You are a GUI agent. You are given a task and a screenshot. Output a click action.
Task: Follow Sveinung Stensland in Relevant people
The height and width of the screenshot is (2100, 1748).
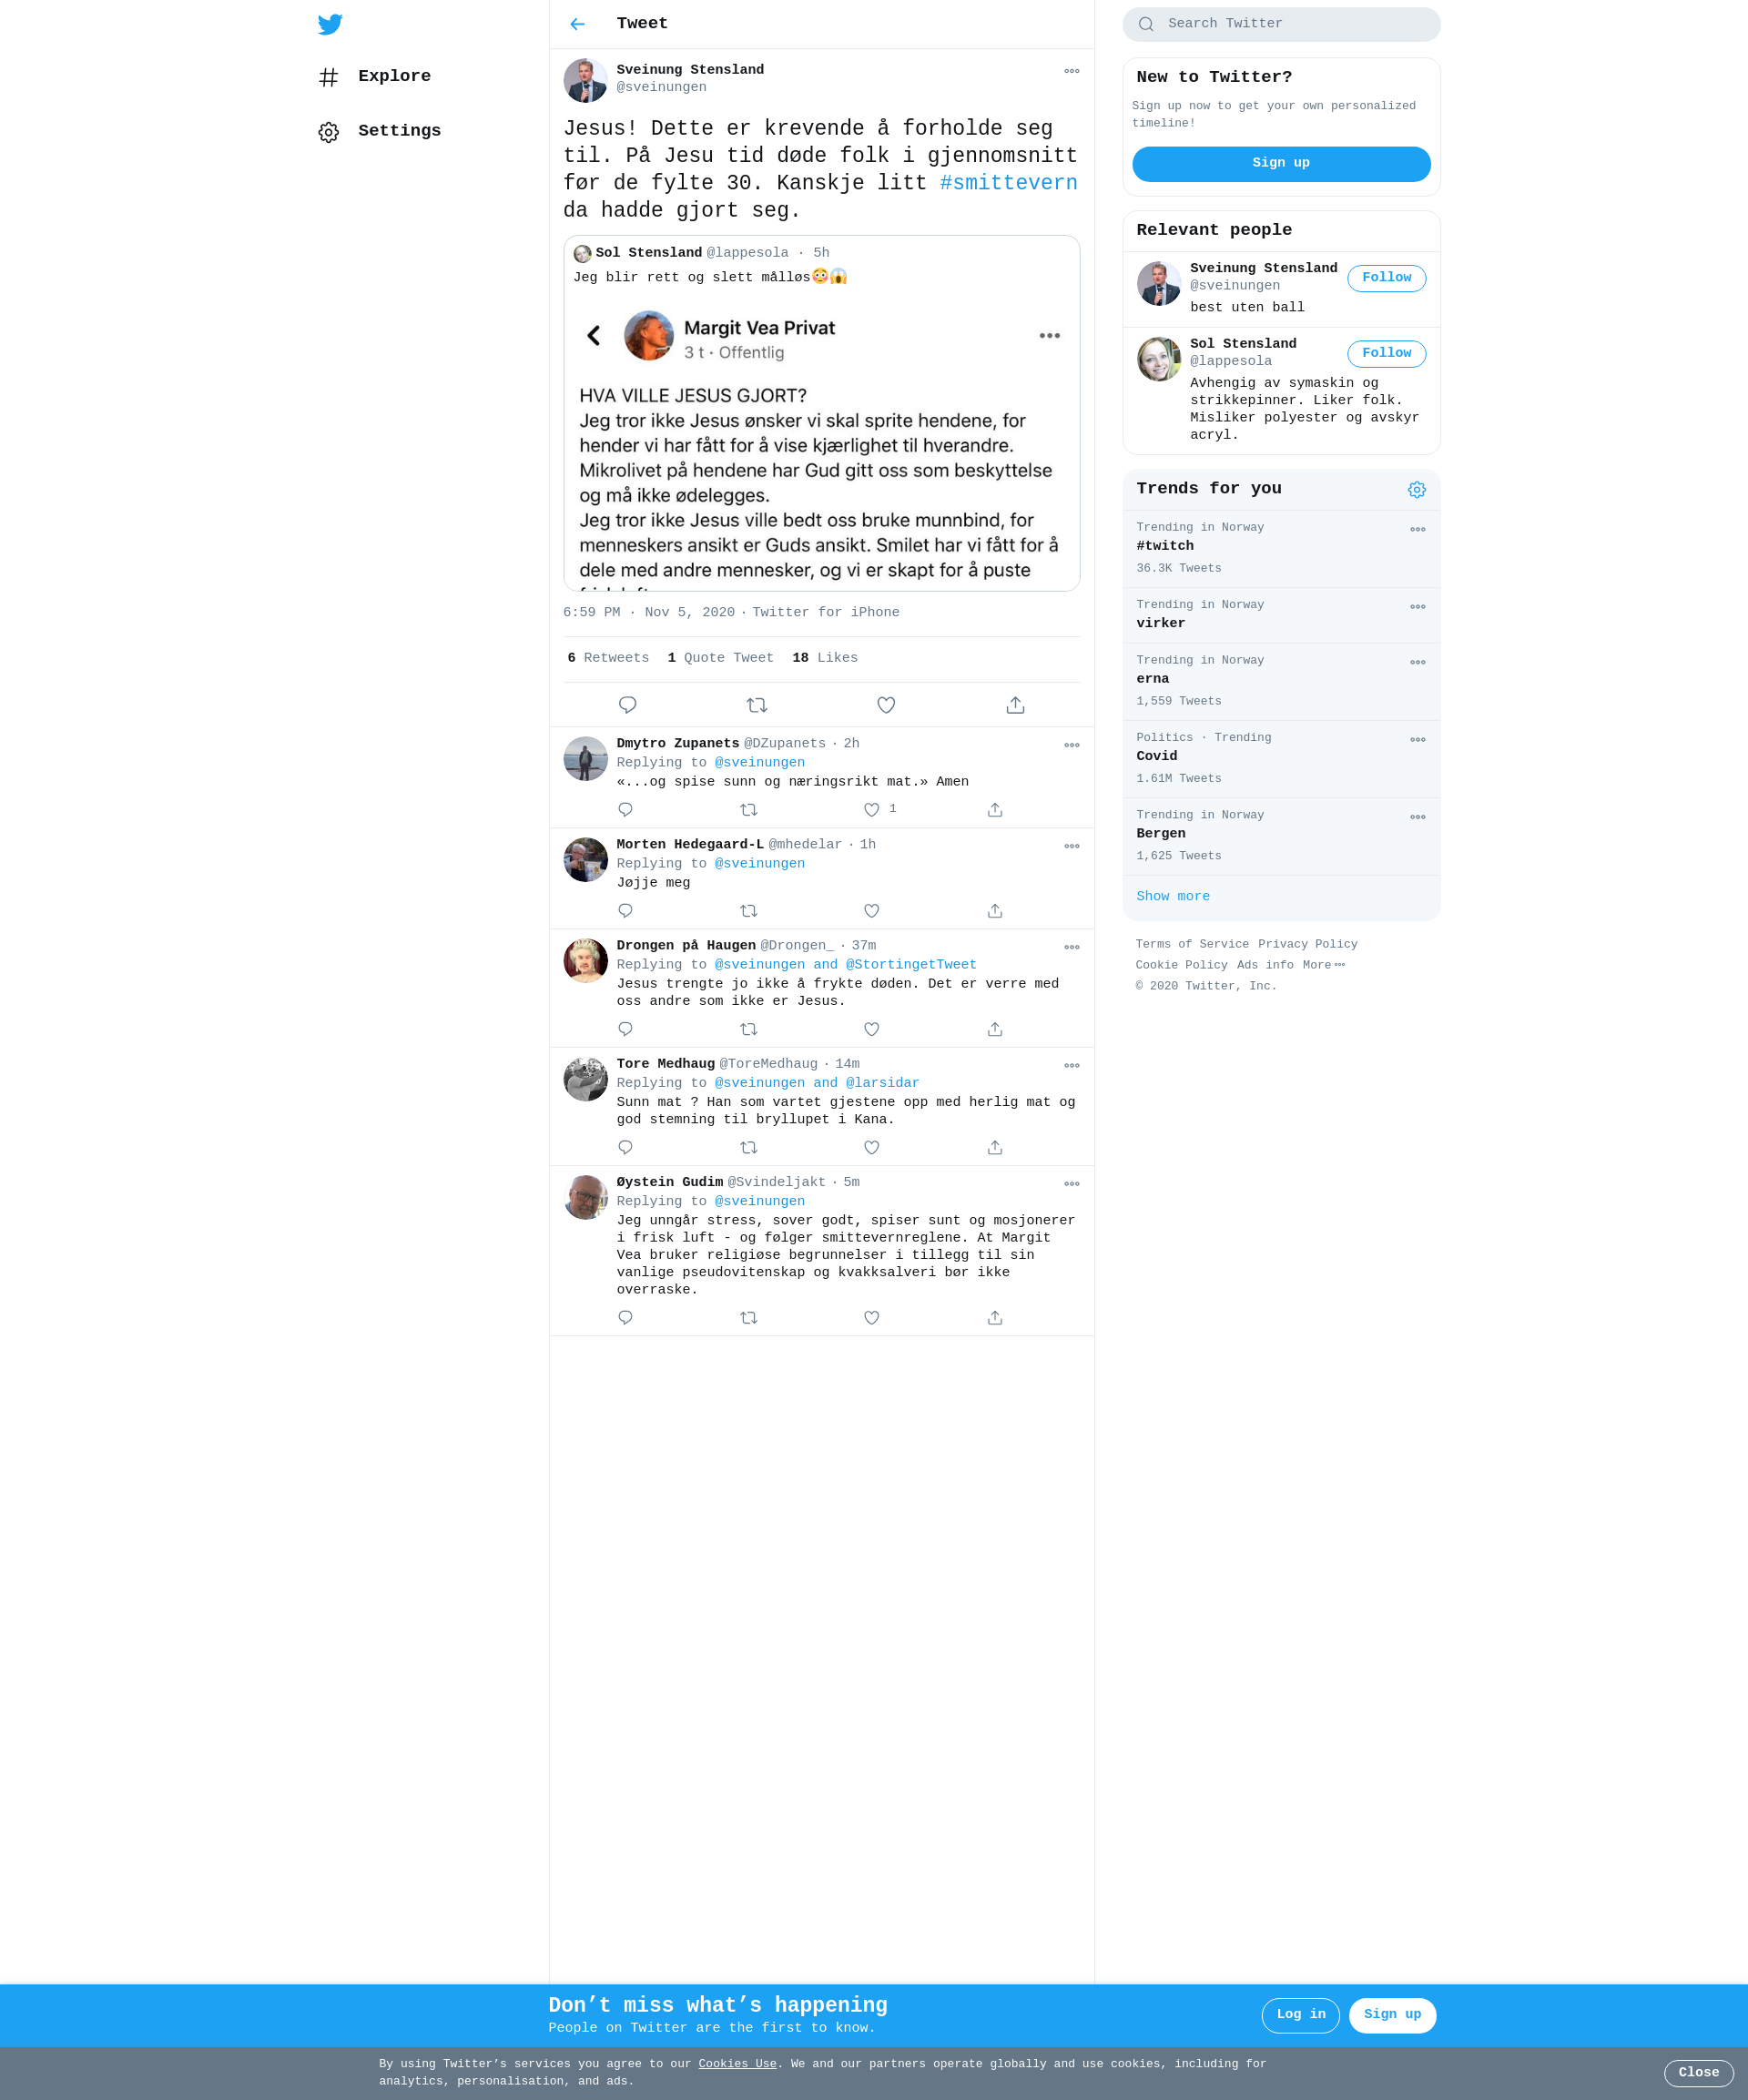click(x=1386, y=278)
